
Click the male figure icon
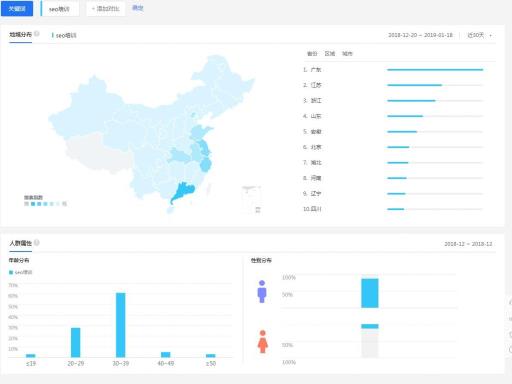[x=262, y=291]
